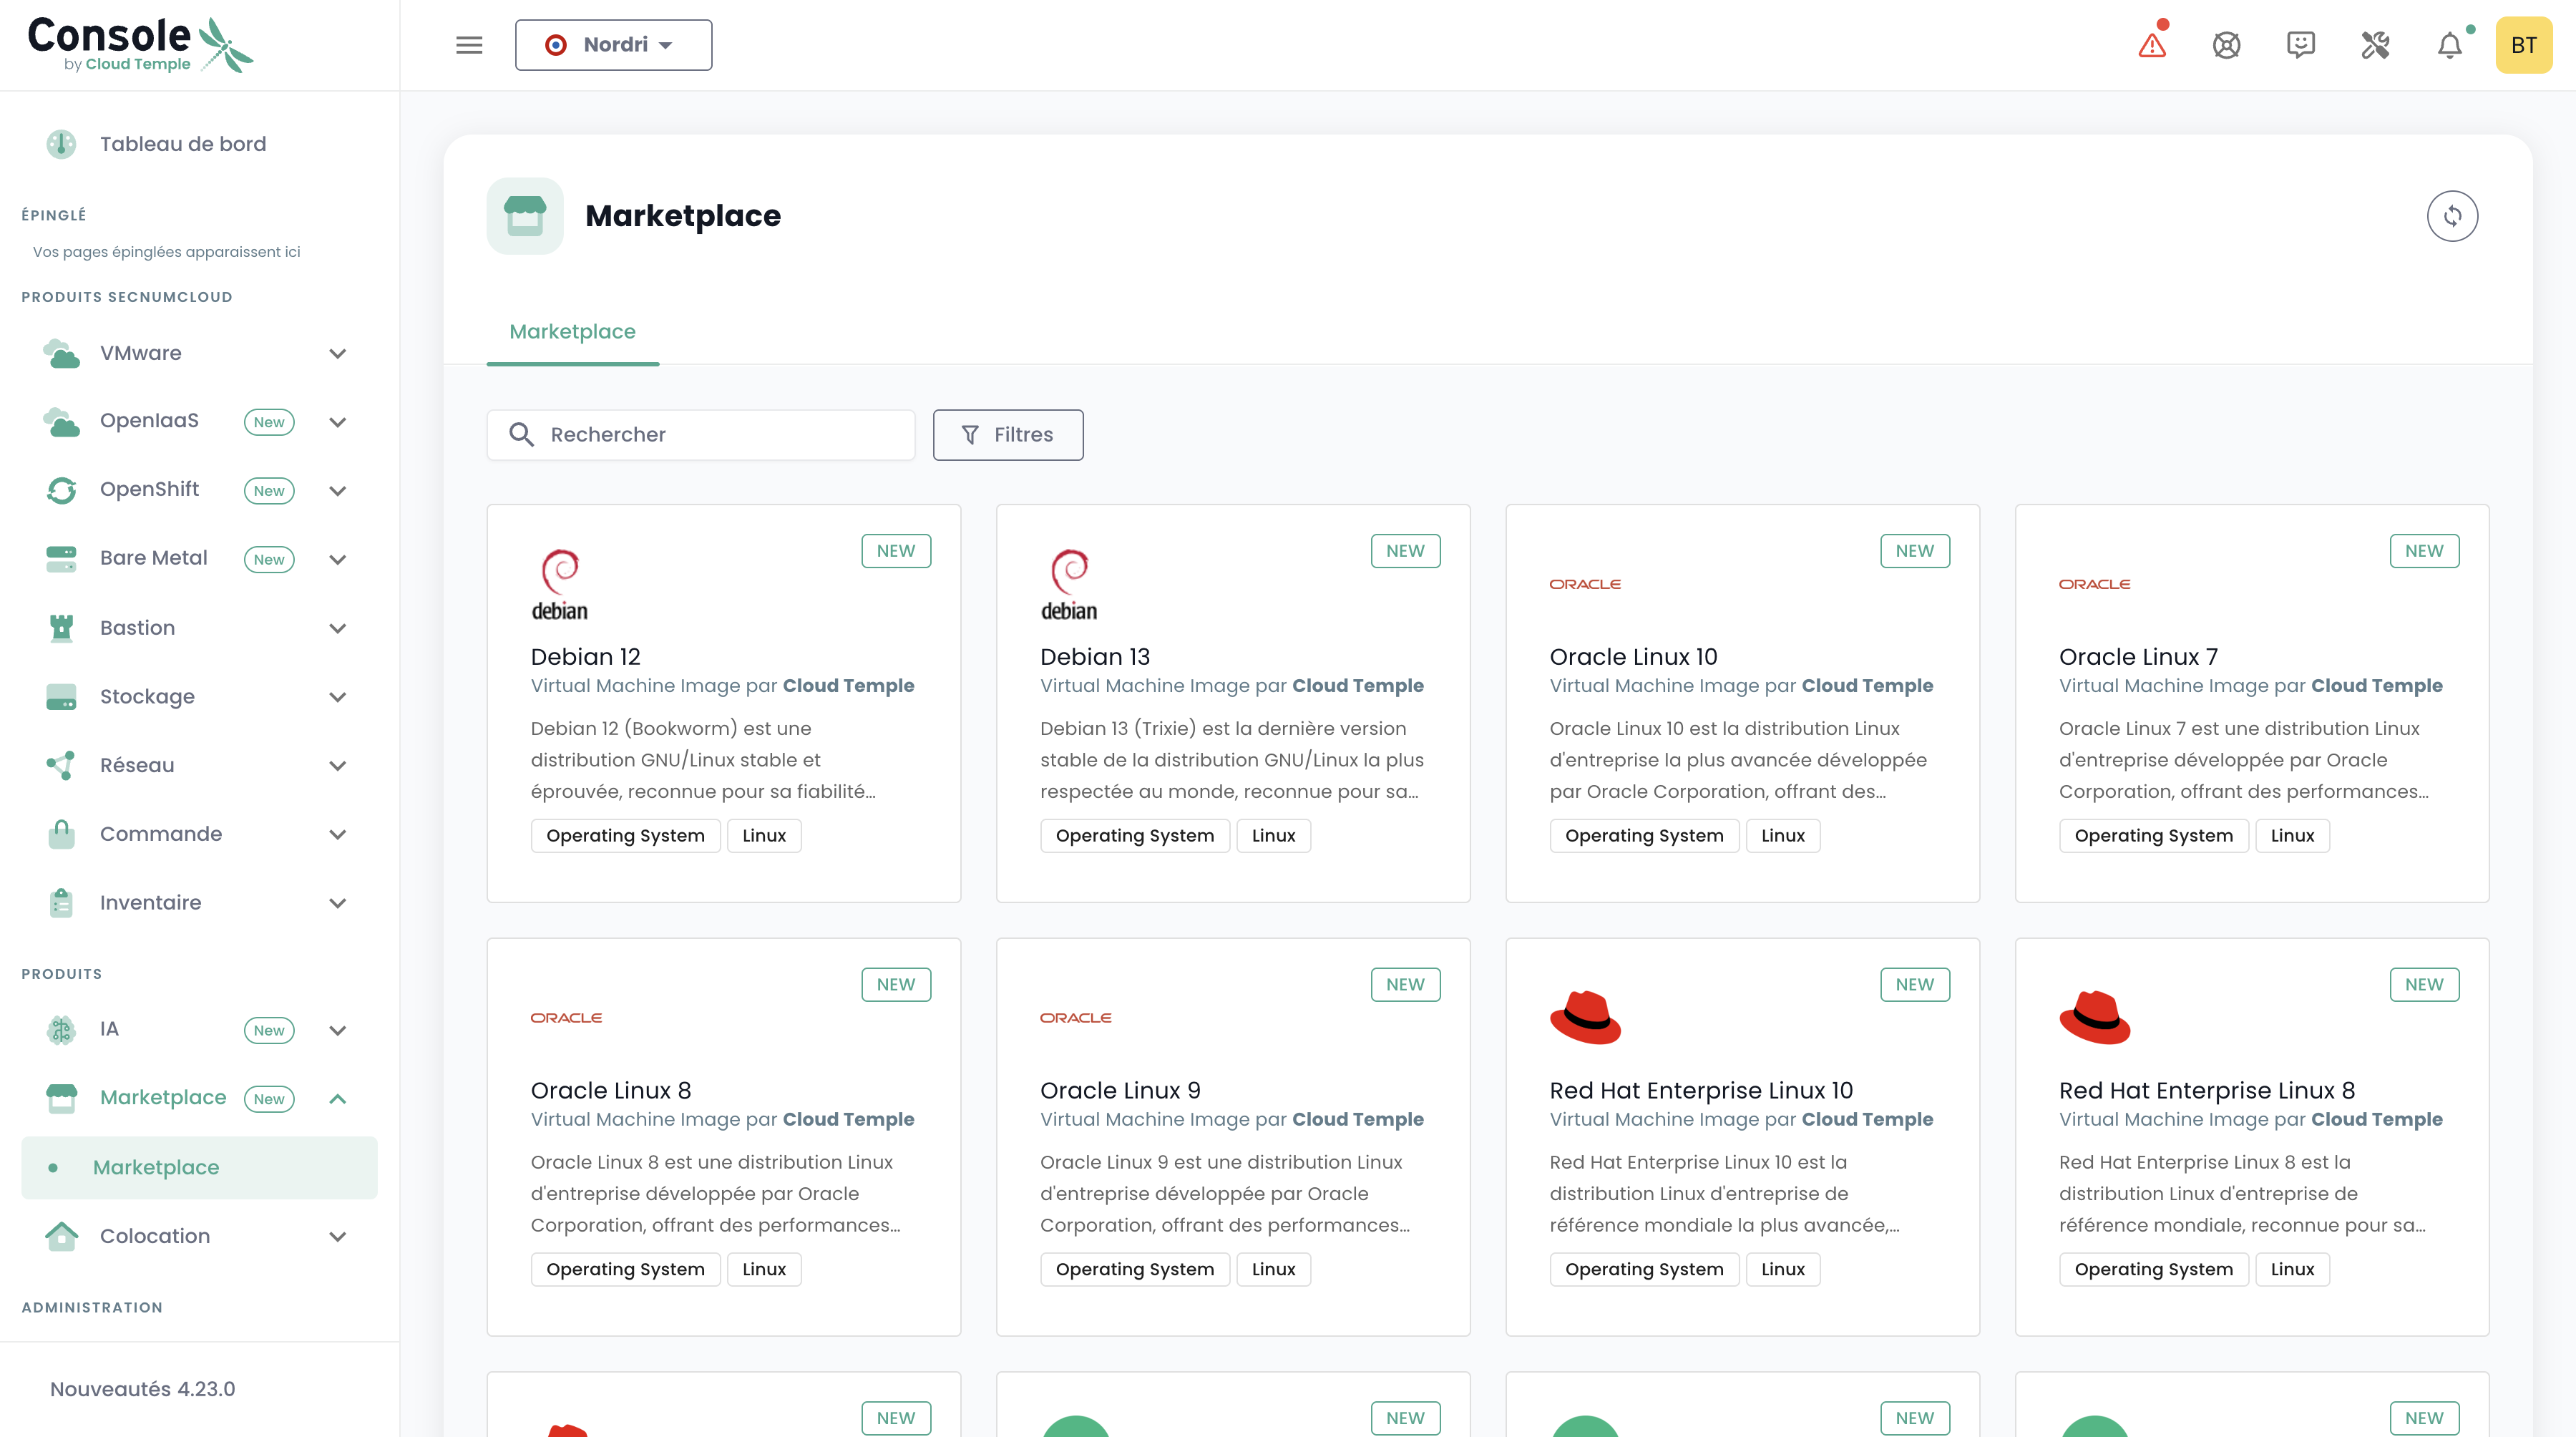This screenshot has width=2576, height=1437.
Task: Open Nouveautés 4.23.0 link
Action: click(143, 1389)
